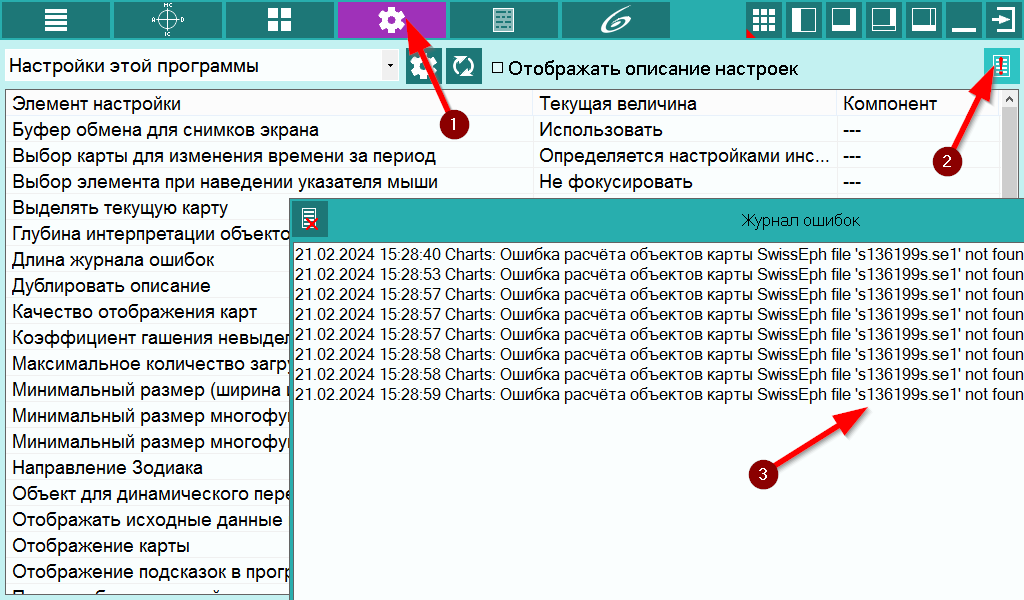Click the settings list scrollbar up arrow

(1010, 100)
